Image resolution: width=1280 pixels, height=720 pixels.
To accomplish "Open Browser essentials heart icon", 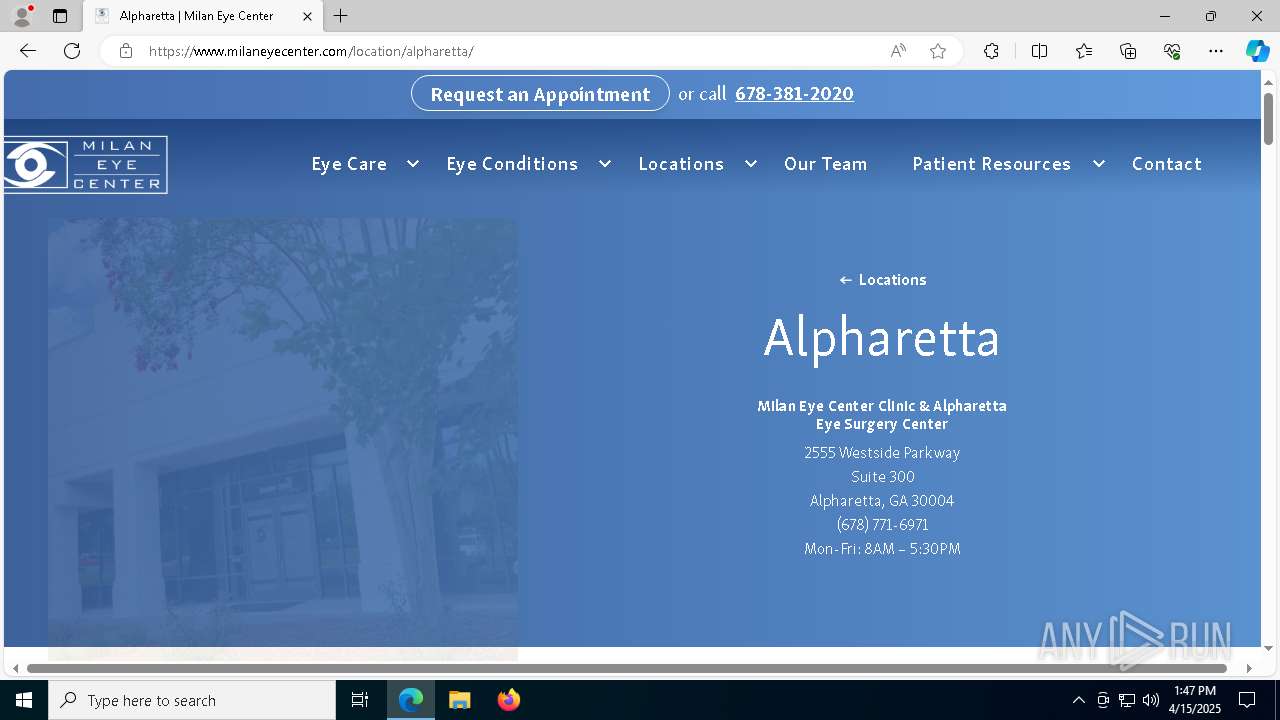I will tap(1172, 51).
